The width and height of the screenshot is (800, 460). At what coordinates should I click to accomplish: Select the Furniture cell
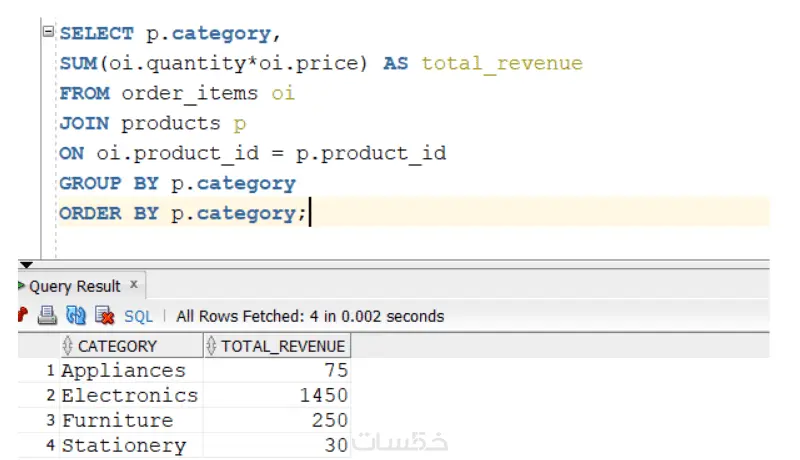click(x=131, y=420)
